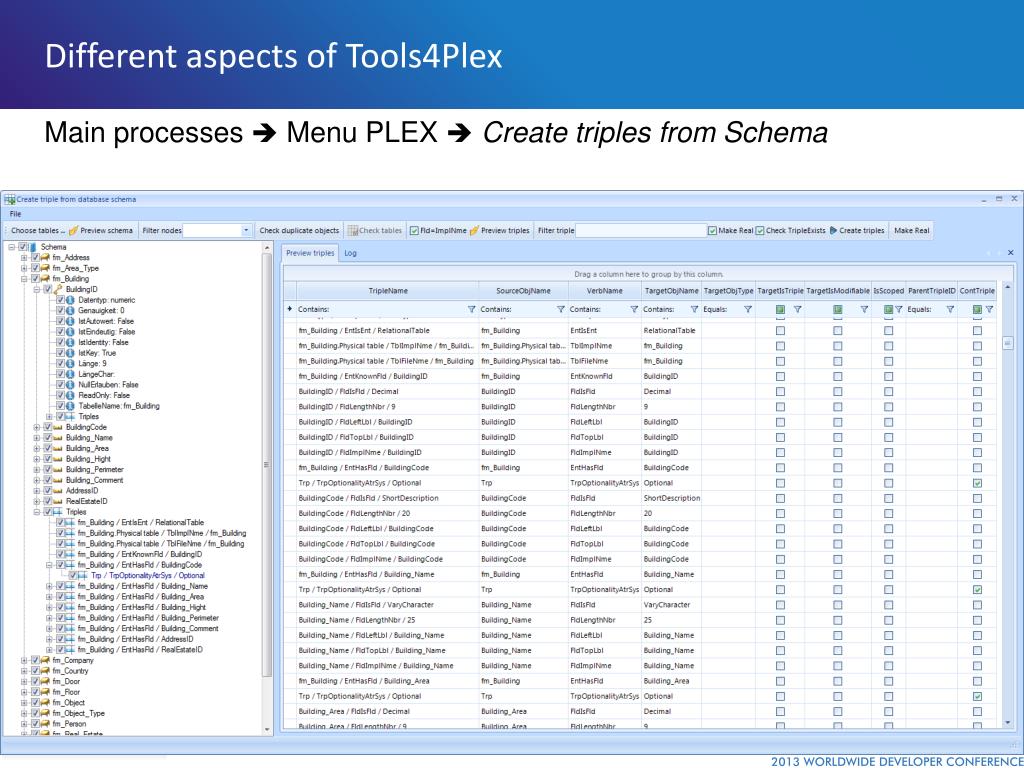Click the Preview schema toolbar icon
The height and width of the screenshot is (768, 1024).
pyautogui.click(x=73, y=231)
